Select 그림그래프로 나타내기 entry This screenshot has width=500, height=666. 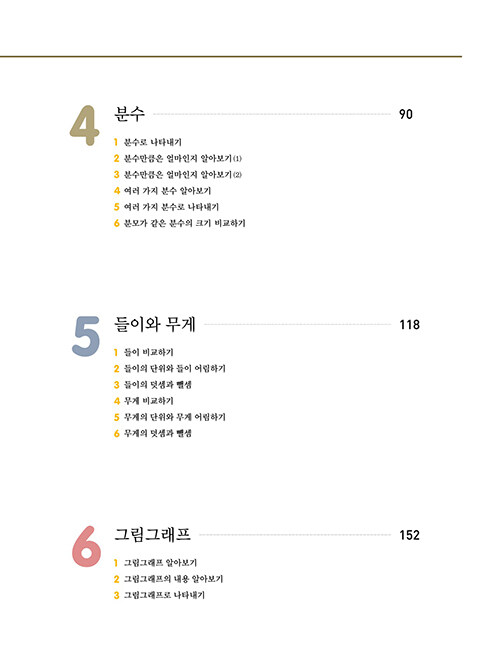(164, 595)
